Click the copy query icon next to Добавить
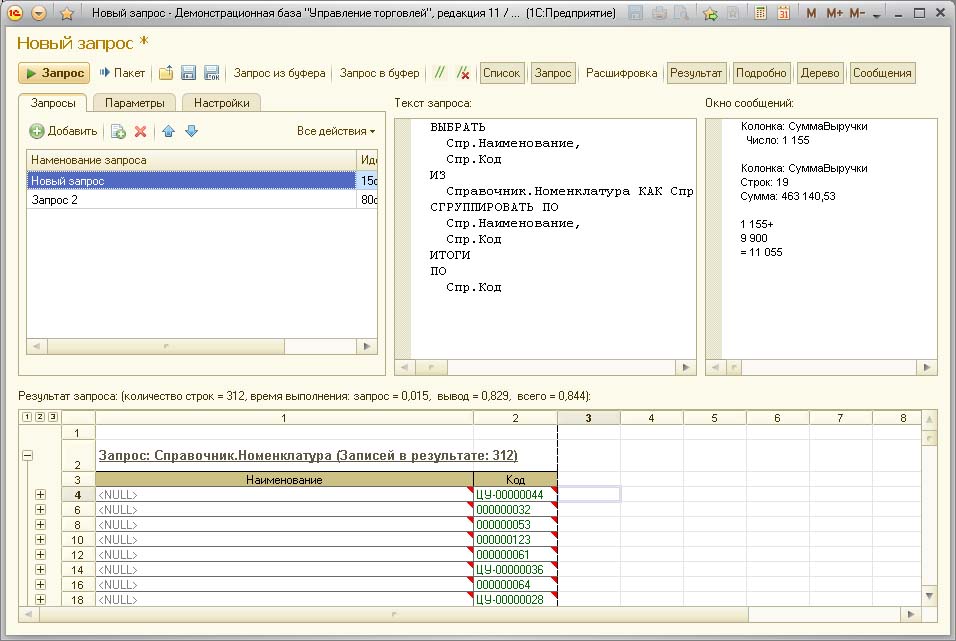This screenshot has width=956, height=641. coord(118,131)
